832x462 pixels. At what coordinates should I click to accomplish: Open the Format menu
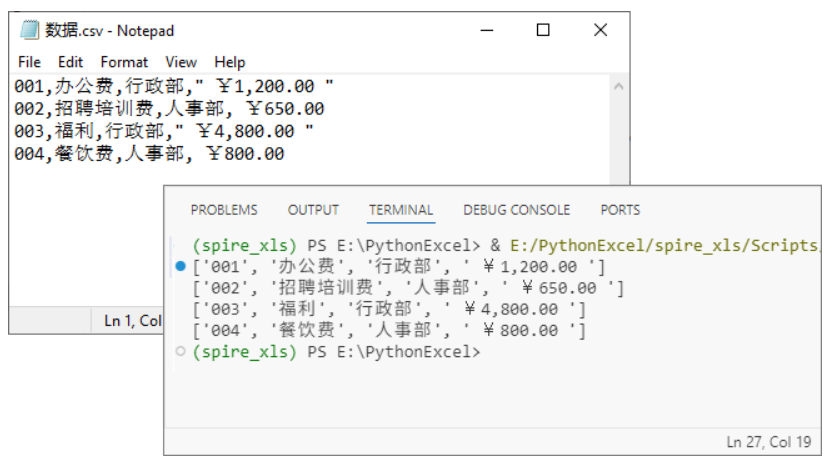click(x=124, y=62)
